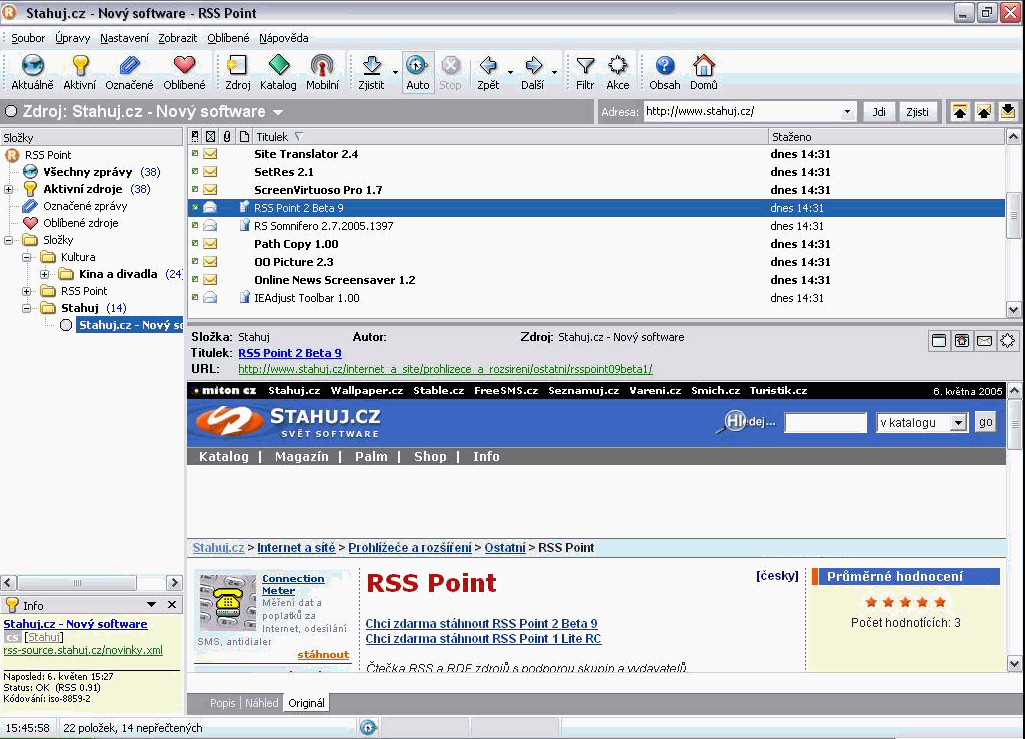Screen dimensions: 1025x739
Task: Click the attachment paperclip column header icon
Action: coord(227,137)
